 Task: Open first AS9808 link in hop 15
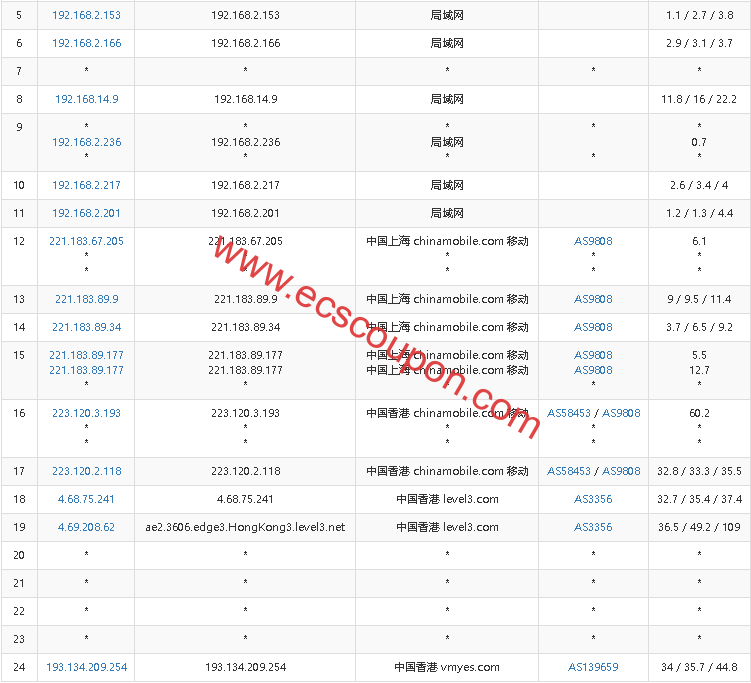[x=593, y=355]
